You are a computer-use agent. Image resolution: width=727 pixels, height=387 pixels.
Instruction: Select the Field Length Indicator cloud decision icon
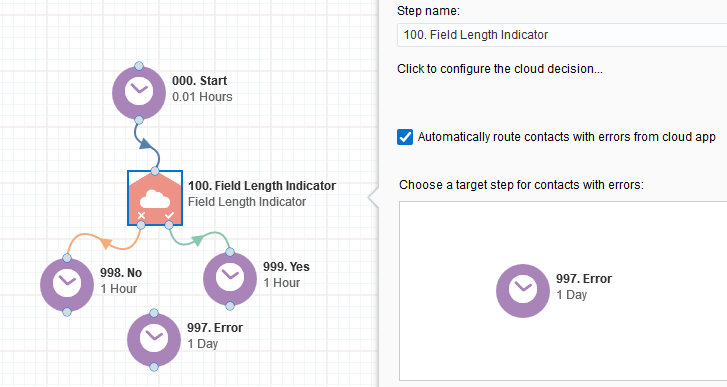(x=155, y=198)
